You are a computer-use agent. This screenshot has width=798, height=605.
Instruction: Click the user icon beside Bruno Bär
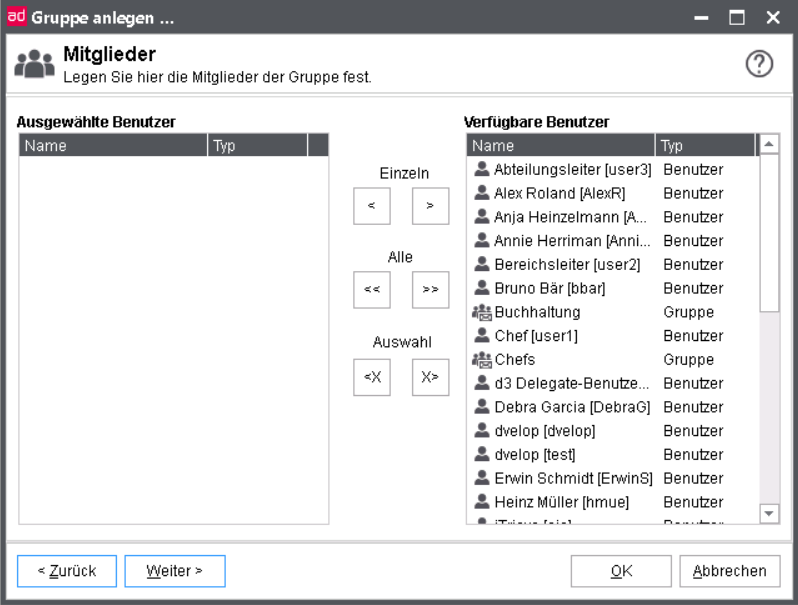(482, 288)
